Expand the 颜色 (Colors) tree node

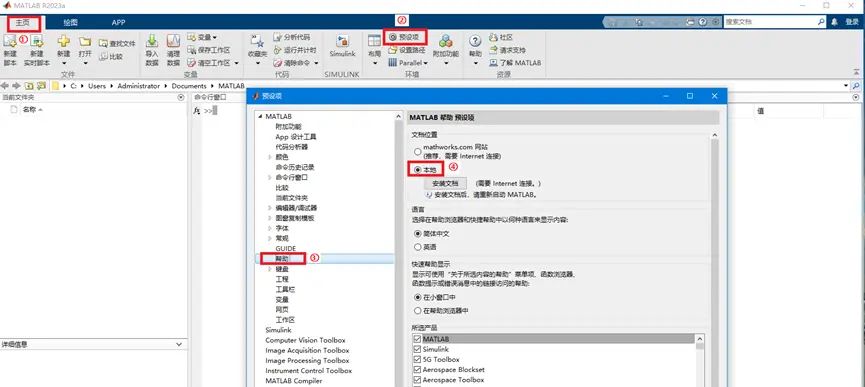(270, 157)
